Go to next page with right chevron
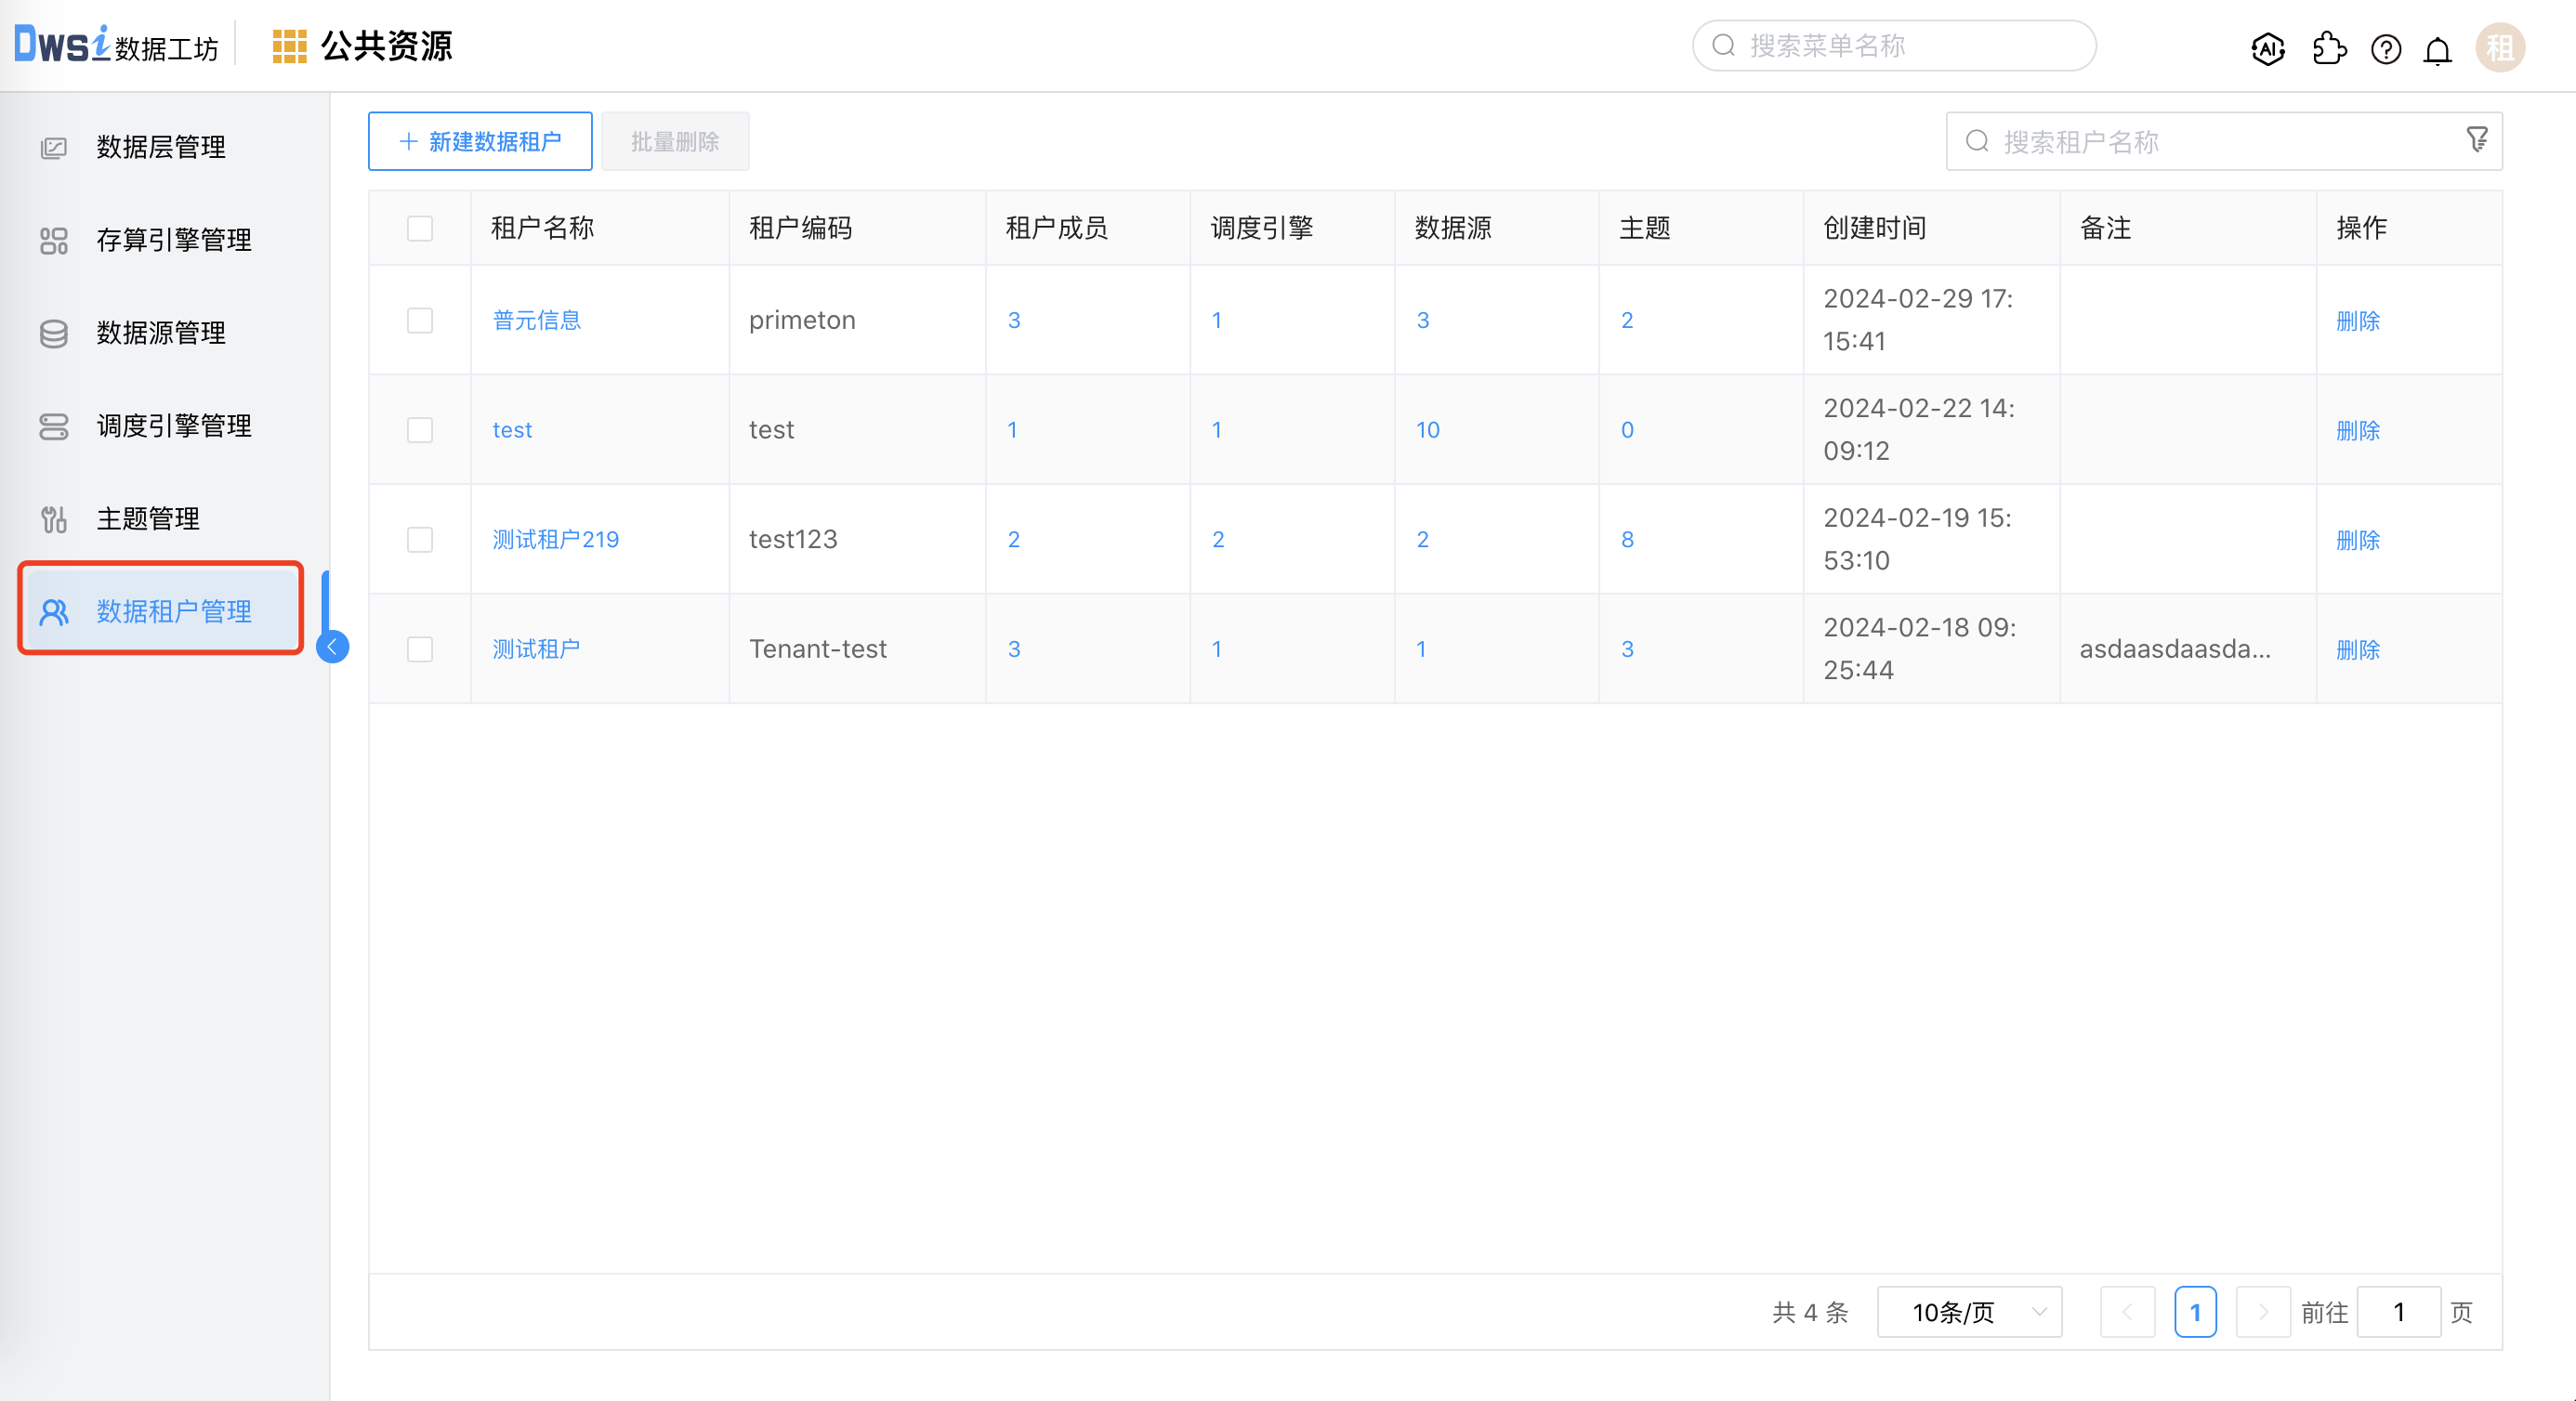2576x1401 pixels. point(2262,1311)
